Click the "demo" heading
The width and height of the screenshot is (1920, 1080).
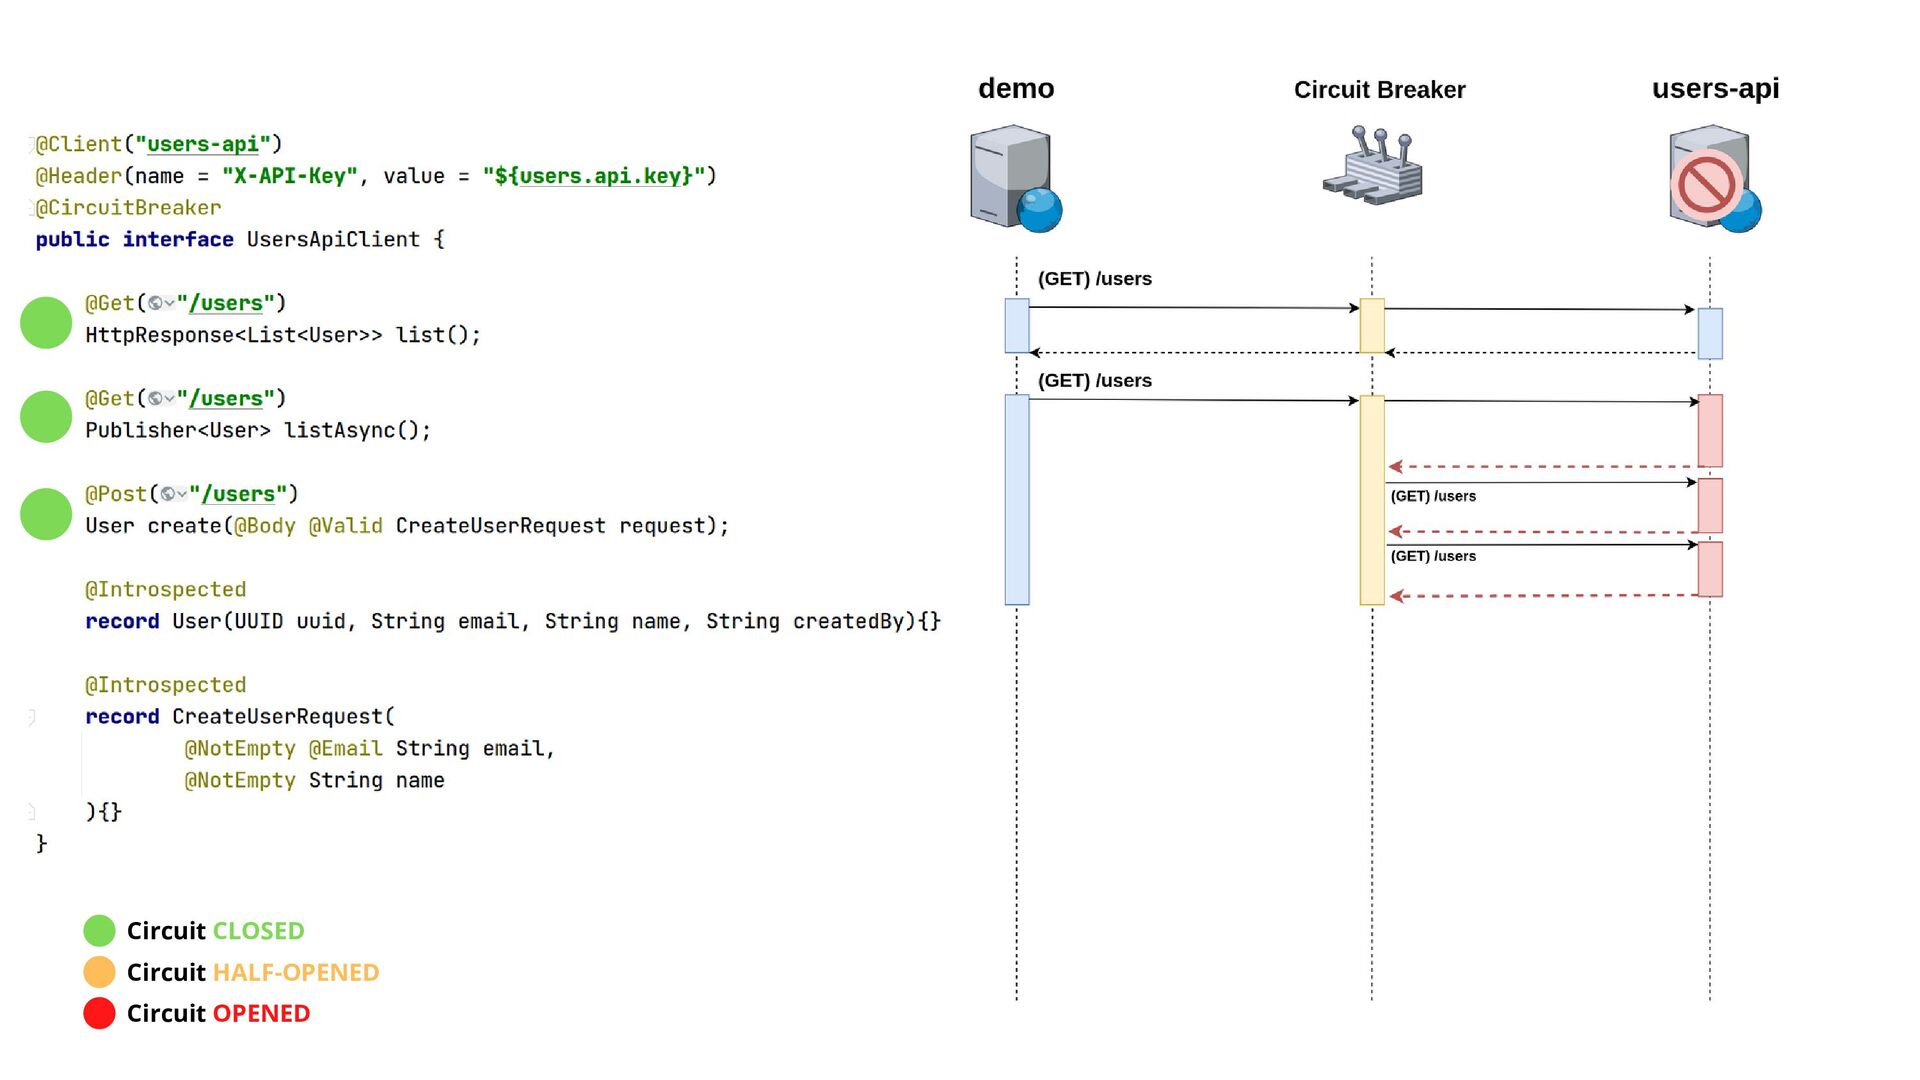click(1016, 89)
